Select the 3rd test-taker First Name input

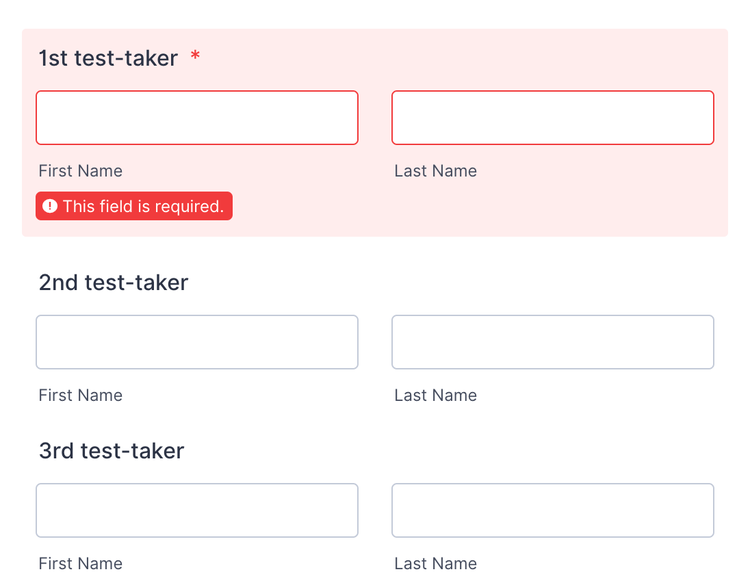pyautogui.click(x=197, y=510)
